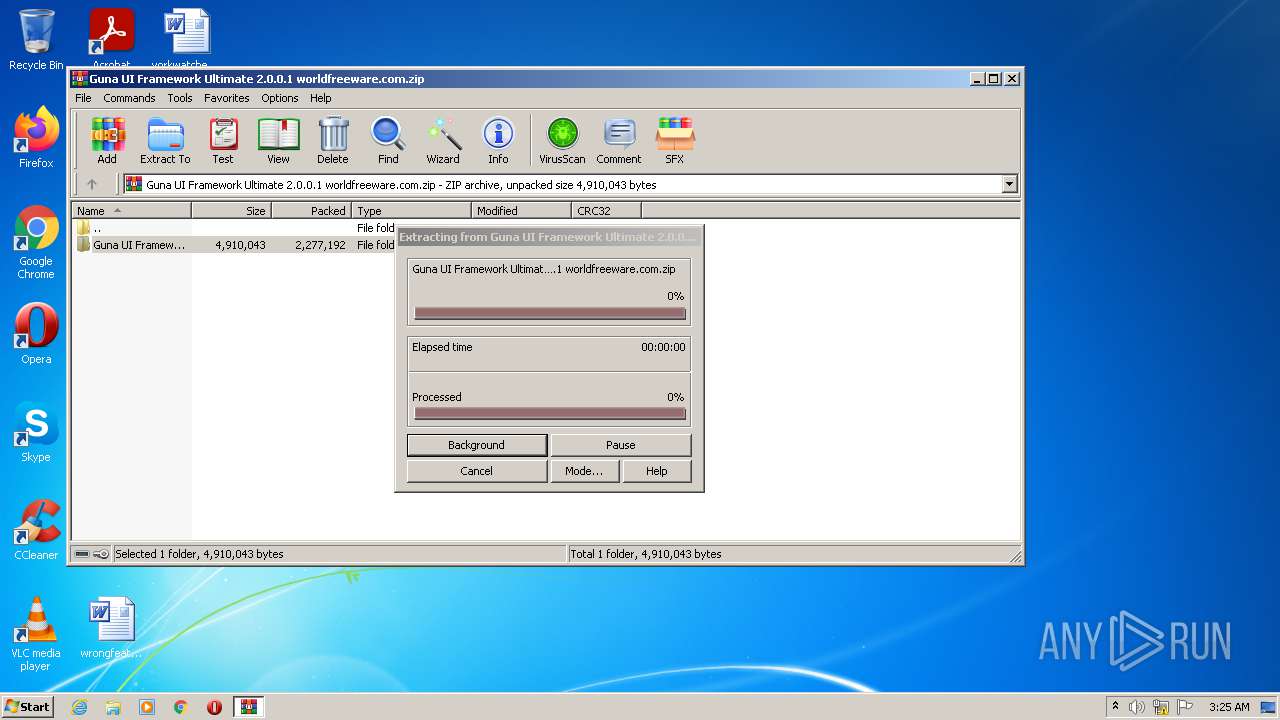Image resolution: width=1280 pixels, height=720 pixels.
Task: Select the CCleaner desktop shortcut
Action: [x=36, y=530]
